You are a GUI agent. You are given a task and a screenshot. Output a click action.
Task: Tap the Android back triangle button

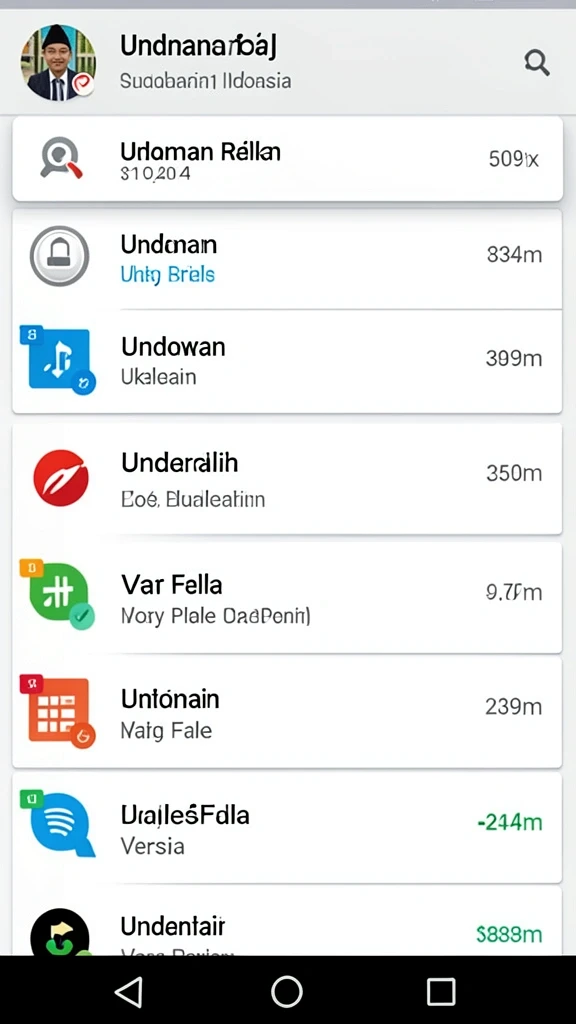click(129, 992)
